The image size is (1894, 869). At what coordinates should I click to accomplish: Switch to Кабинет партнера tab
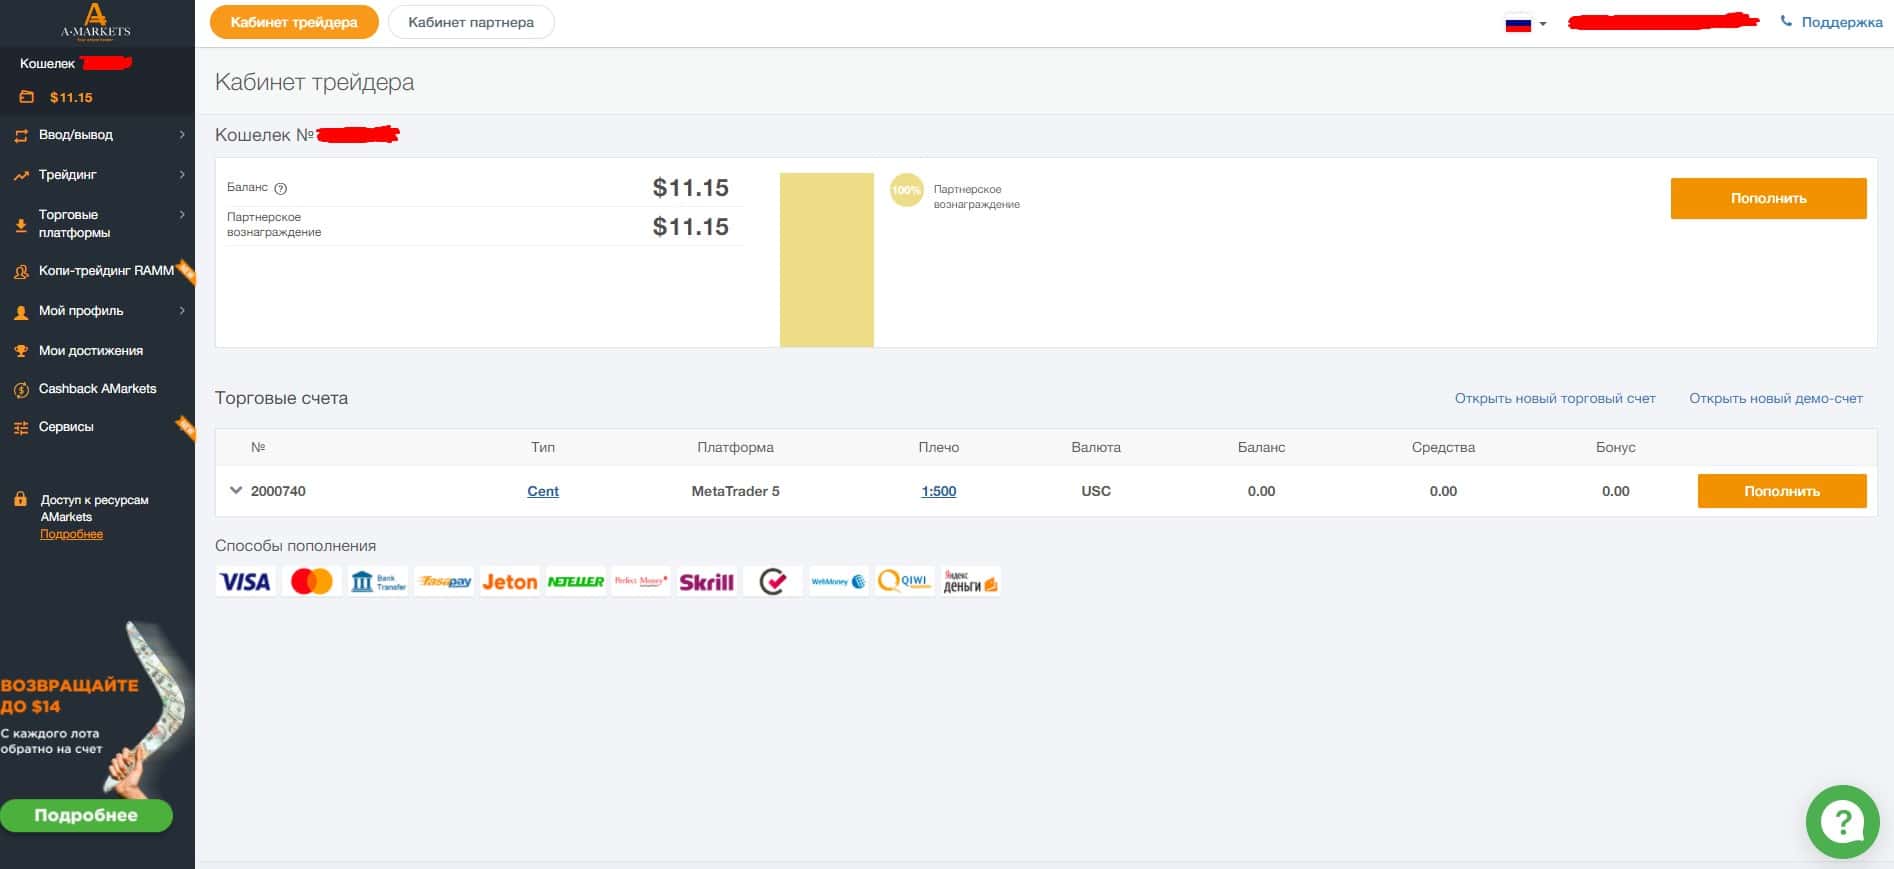[x=471, y=22]
